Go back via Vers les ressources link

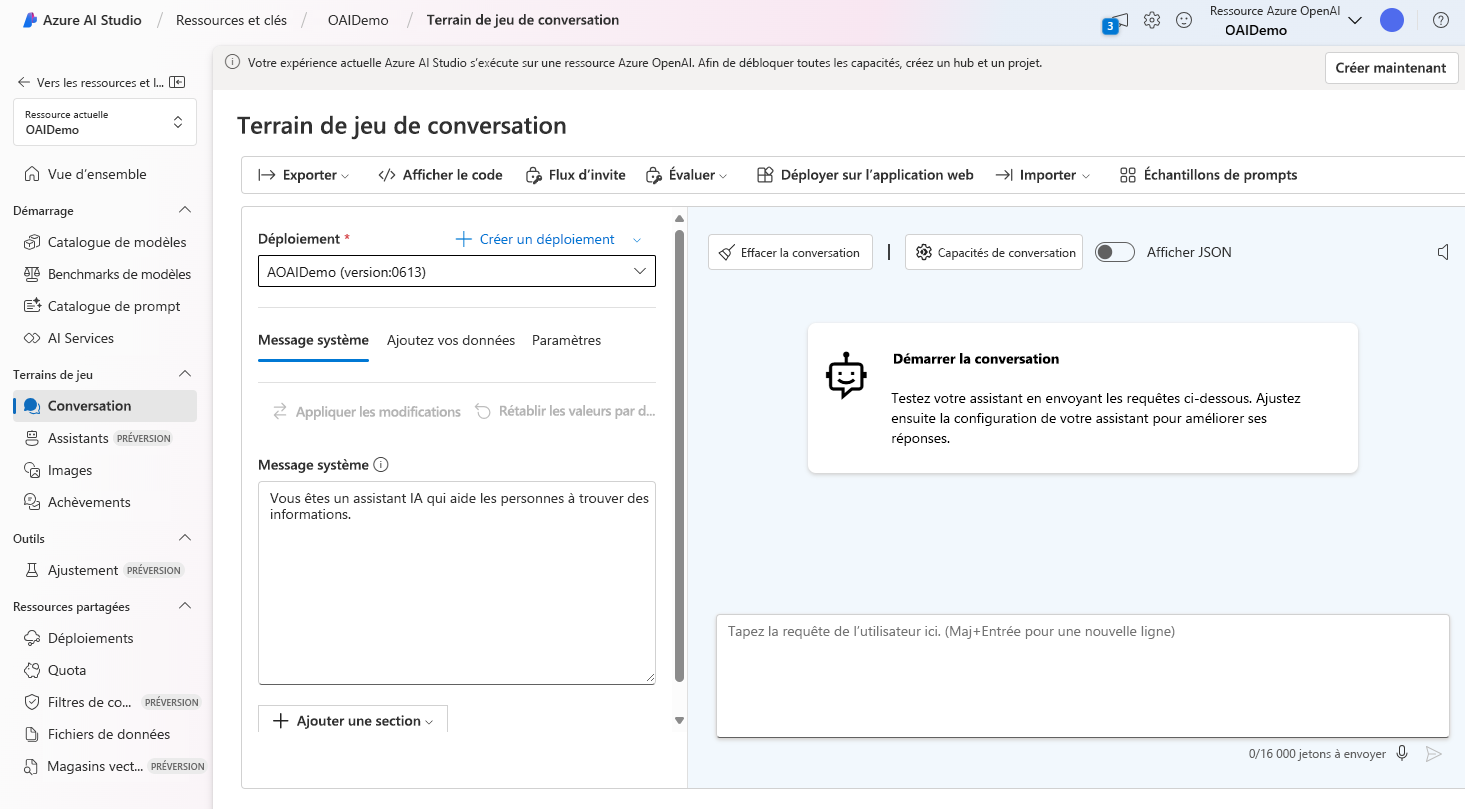91,82
